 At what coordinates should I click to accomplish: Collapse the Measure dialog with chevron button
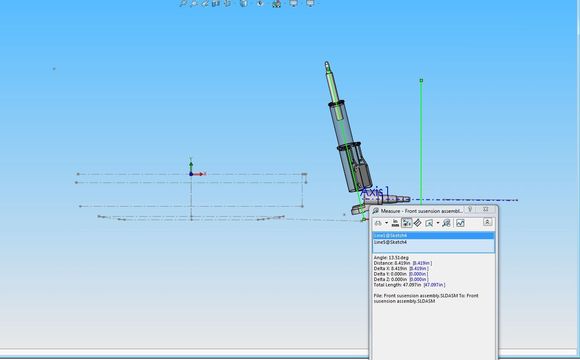click(488, 222)
